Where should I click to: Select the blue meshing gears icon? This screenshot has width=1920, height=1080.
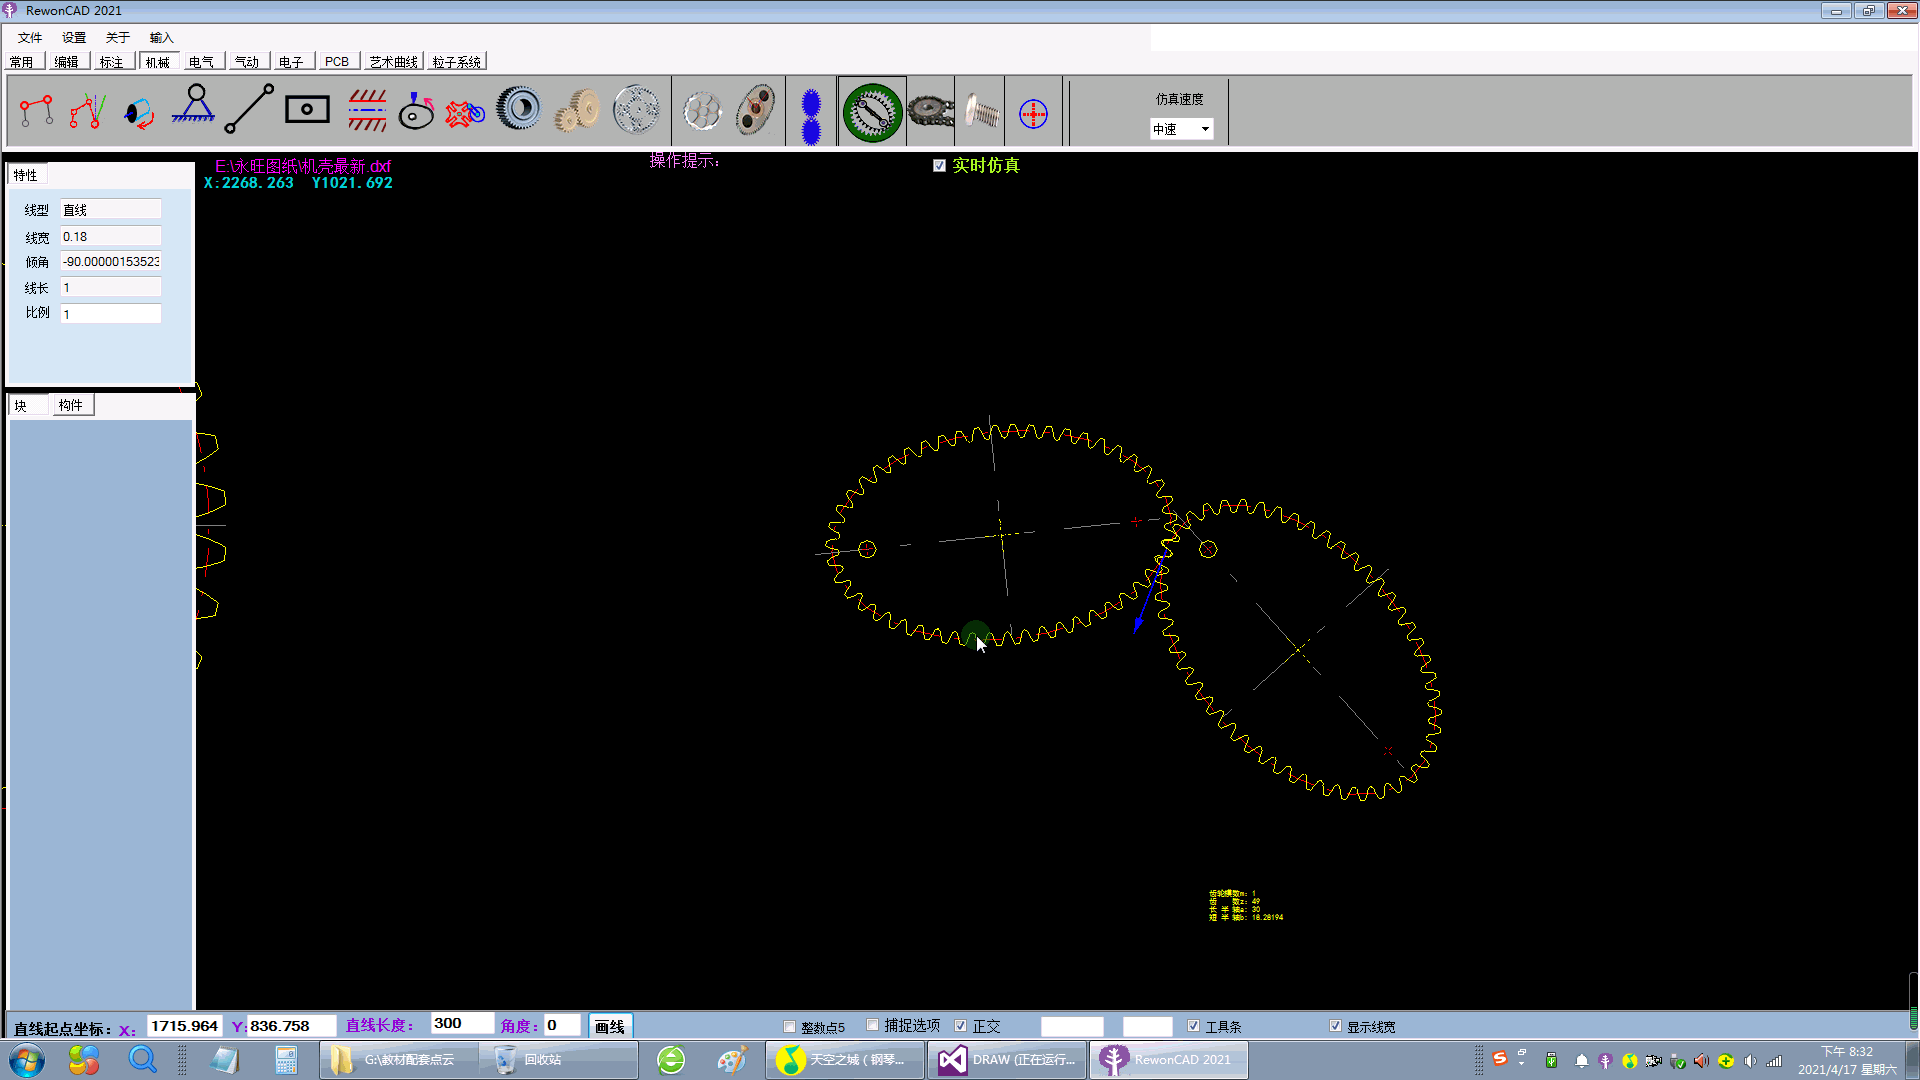coord(811,114)
